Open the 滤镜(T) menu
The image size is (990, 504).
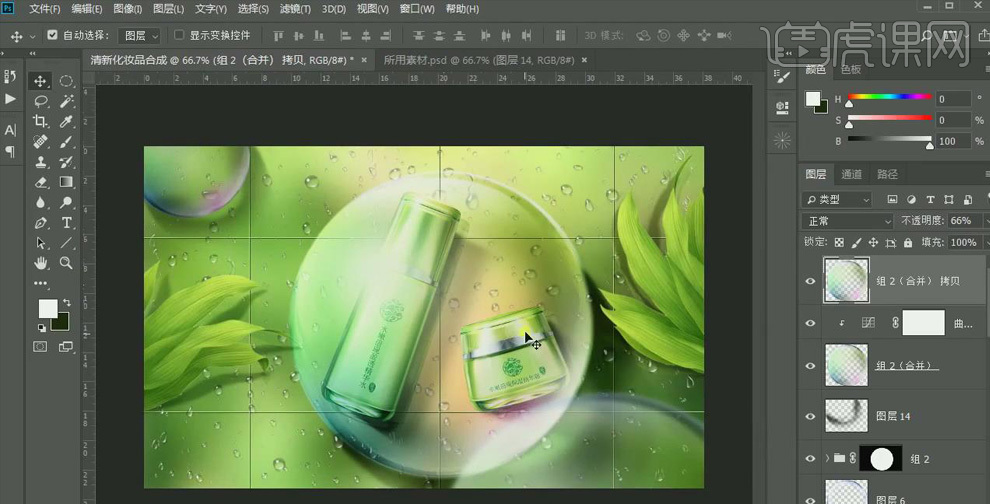(x=295, y=9)
